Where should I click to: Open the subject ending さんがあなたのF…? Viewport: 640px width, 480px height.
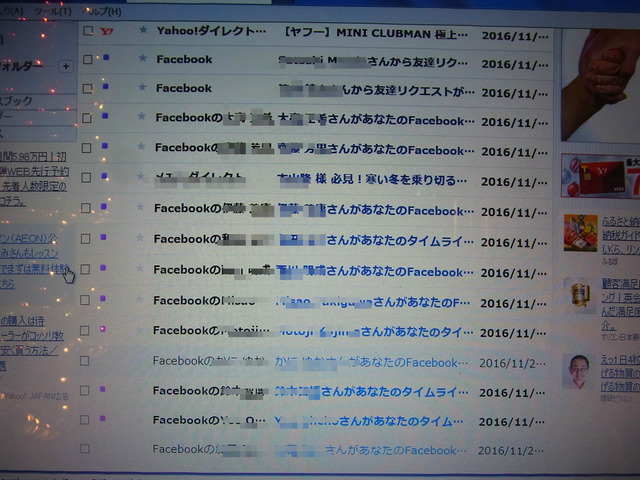click(x=373, y=302)
